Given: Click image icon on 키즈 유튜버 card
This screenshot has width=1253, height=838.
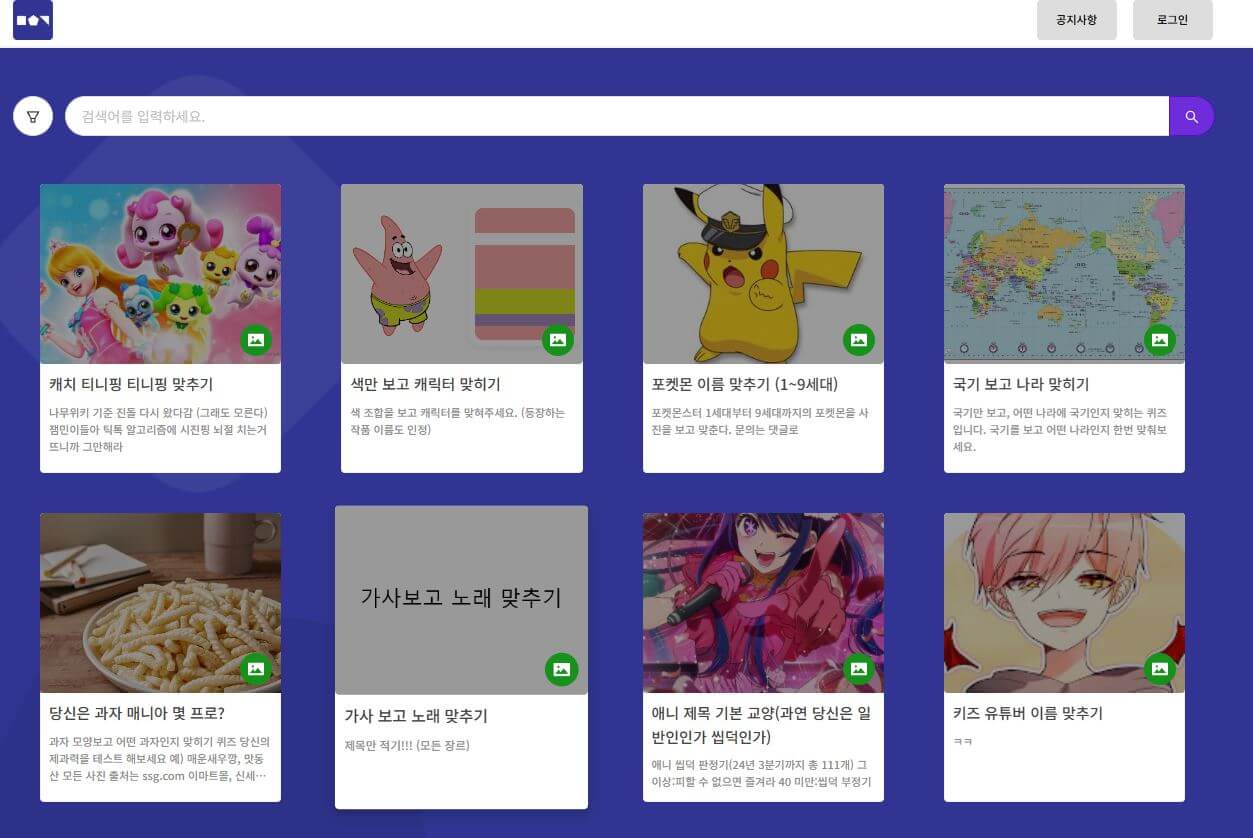Looking at the screenshot, I should (x=1160, y=669).
